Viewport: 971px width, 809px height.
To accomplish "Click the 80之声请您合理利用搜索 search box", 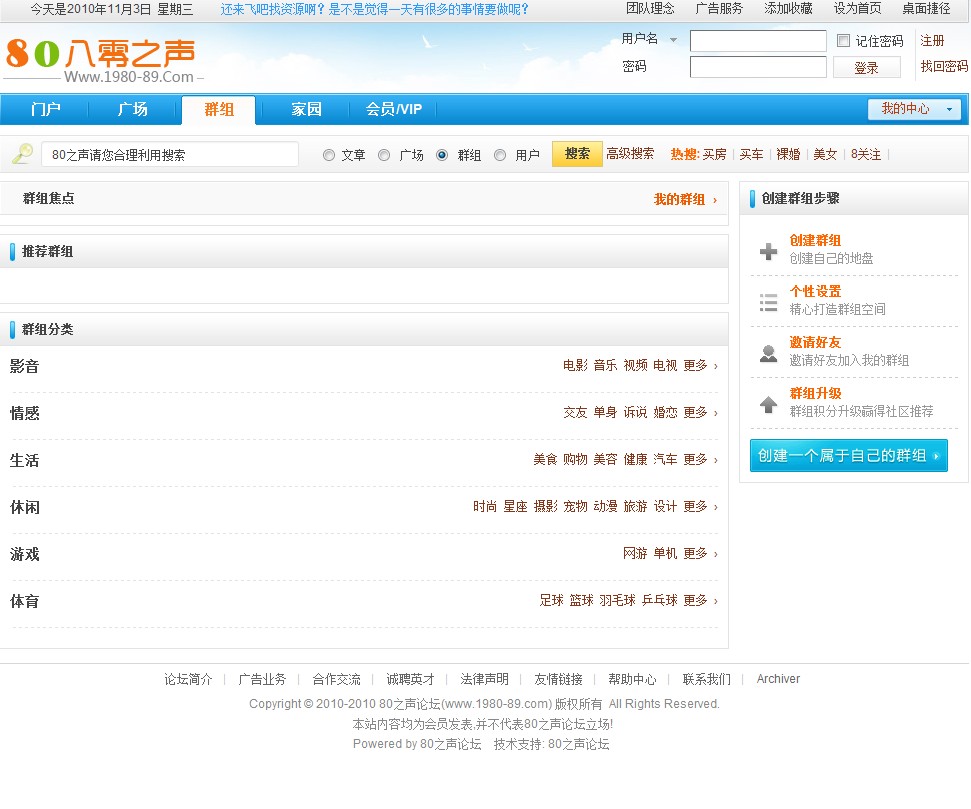I will (x=170, y=155).
